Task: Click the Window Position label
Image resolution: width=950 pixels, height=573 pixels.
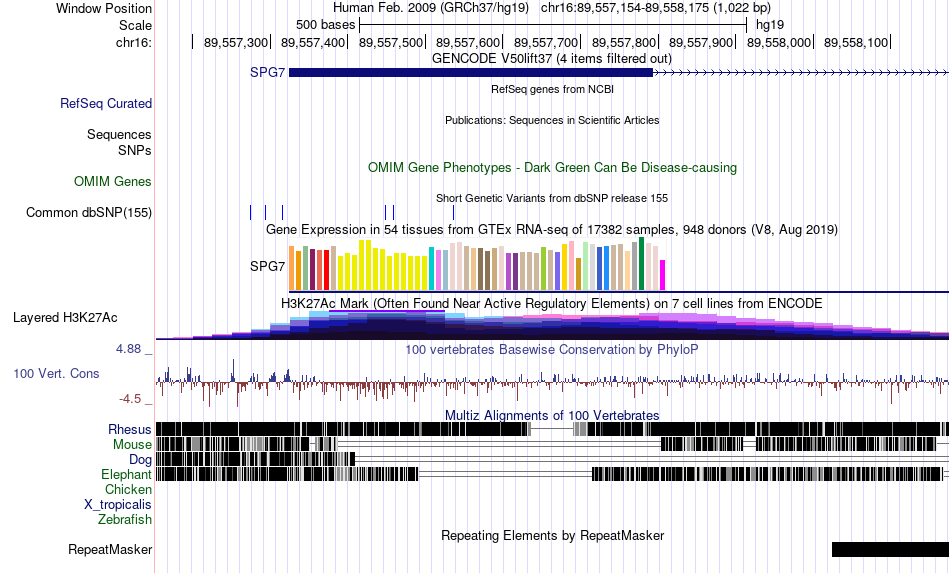Action: point(104,8)
